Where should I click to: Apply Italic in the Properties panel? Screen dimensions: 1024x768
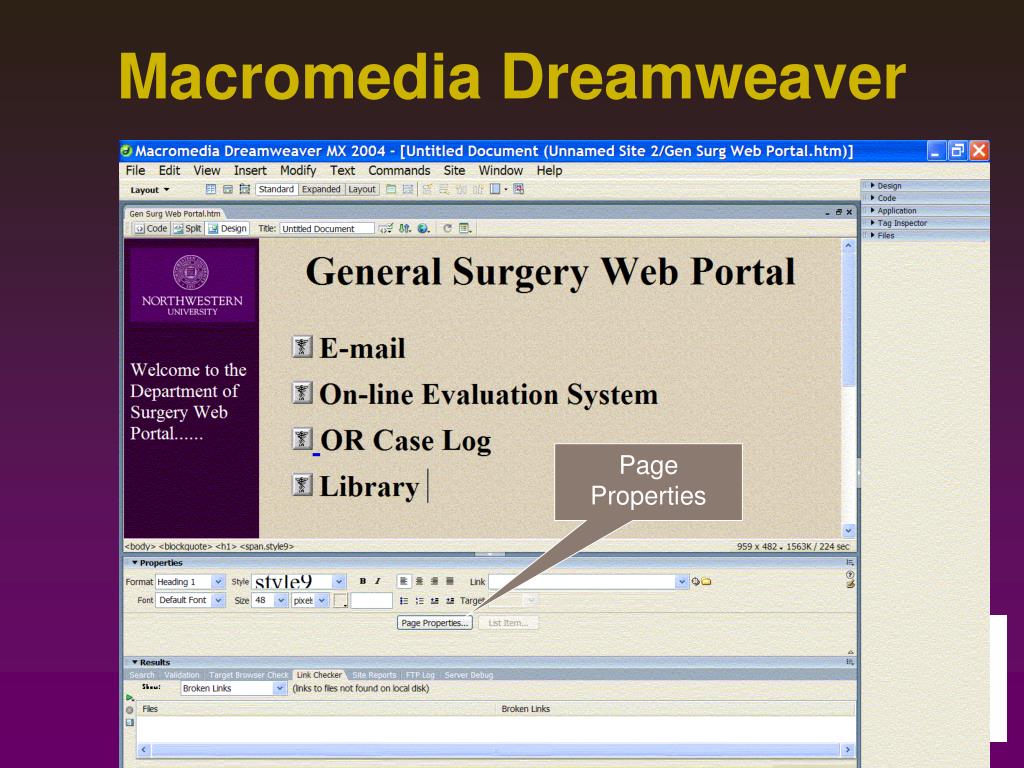(x=377, y=581)
